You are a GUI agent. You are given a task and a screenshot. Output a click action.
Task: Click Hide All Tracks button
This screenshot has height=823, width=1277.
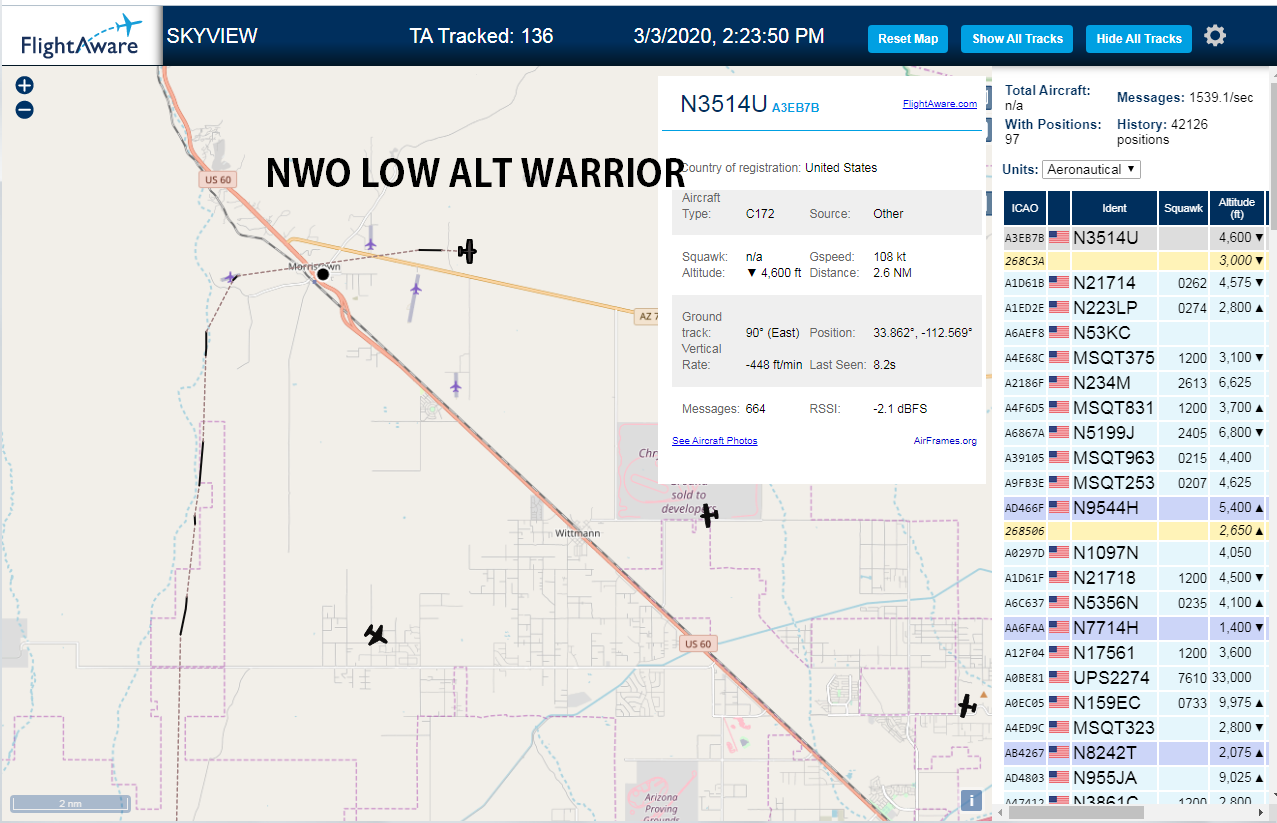pos(1139,39)
